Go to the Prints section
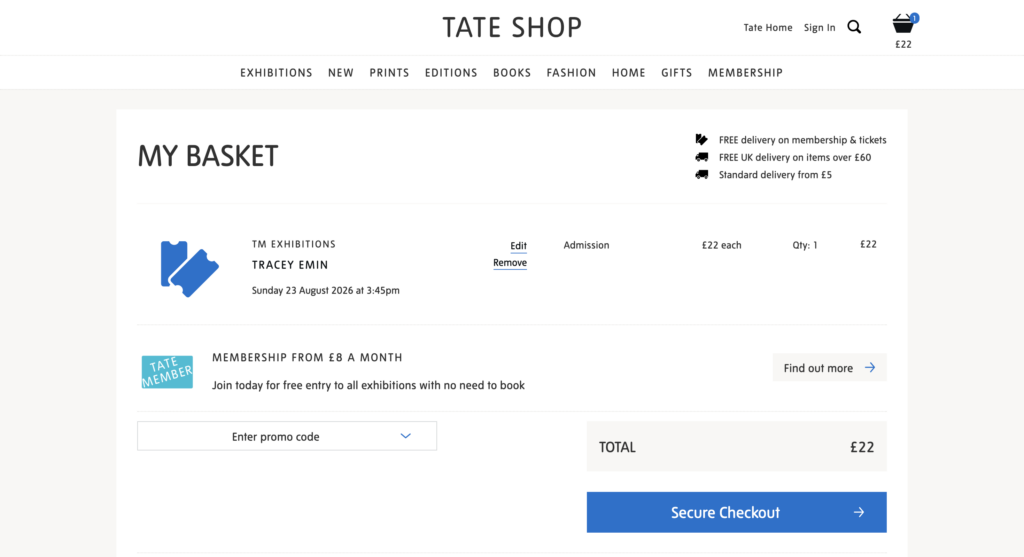 point(389,72)
